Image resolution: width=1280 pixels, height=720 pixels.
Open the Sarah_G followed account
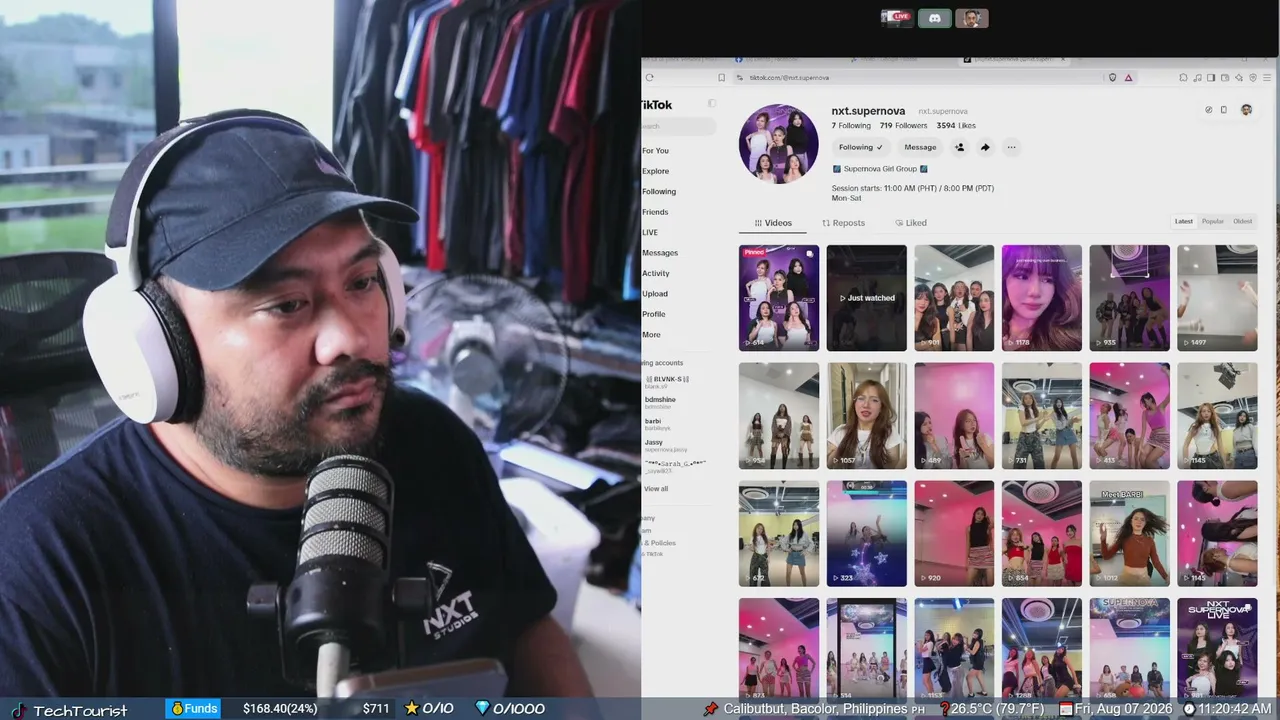pyautogui.click(x=675, y=466)
